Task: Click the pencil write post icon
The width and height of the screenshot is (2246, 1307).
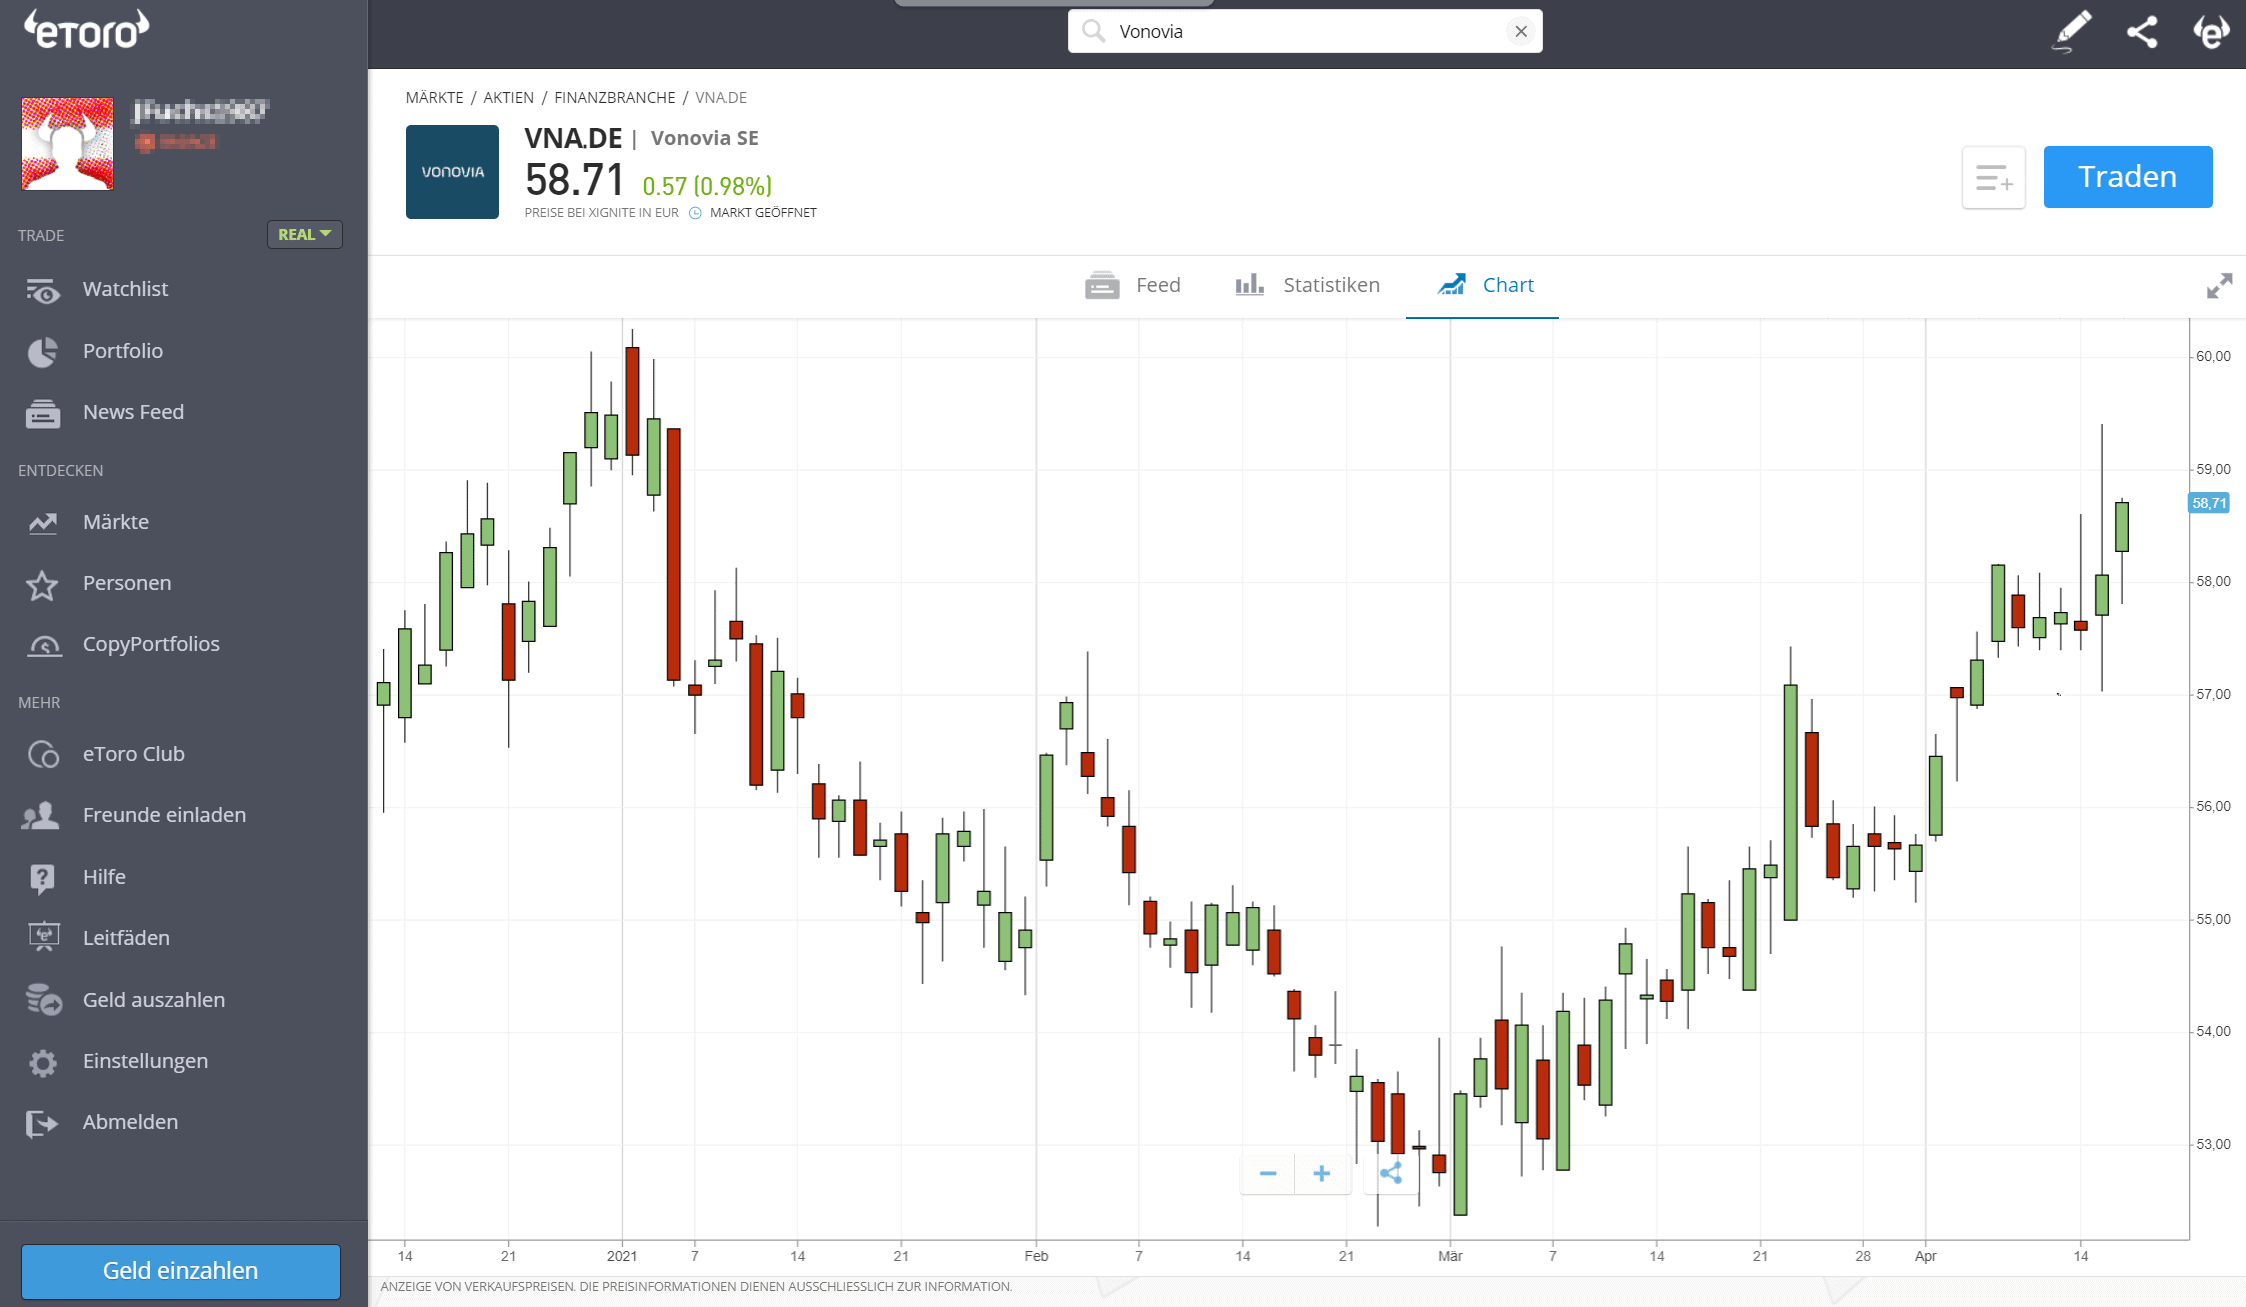Action: click(2071, 31)
